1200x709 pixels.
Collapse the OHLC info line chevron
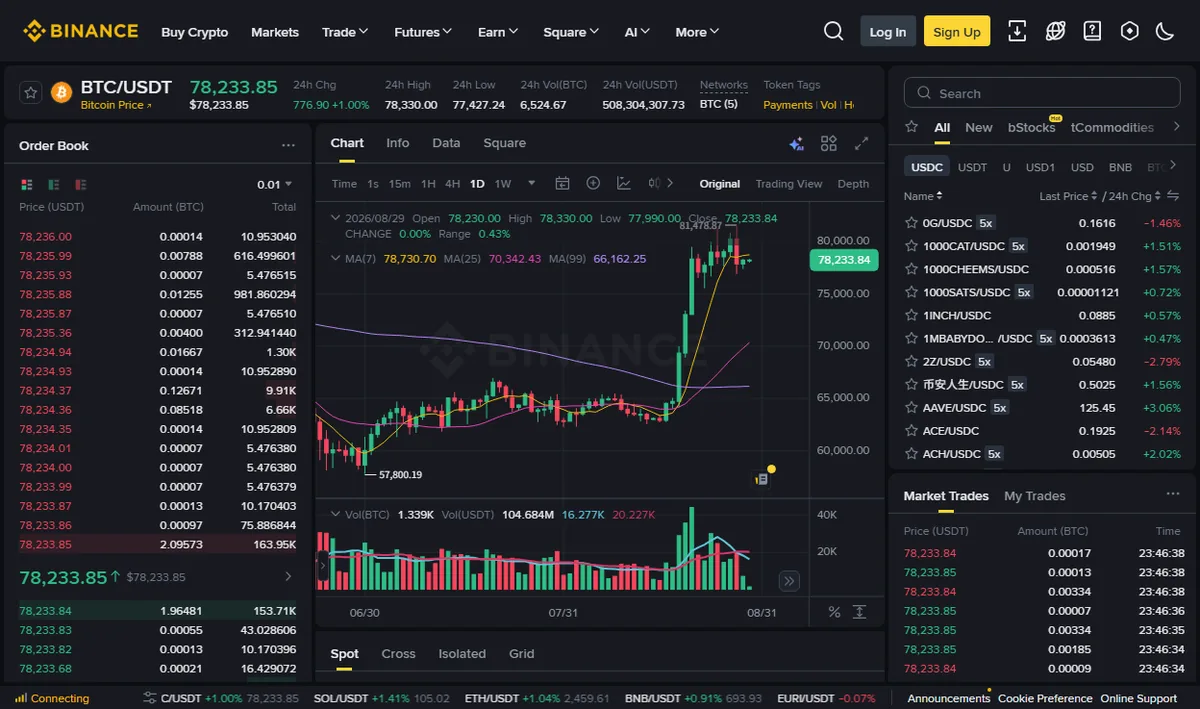(335, 218)
